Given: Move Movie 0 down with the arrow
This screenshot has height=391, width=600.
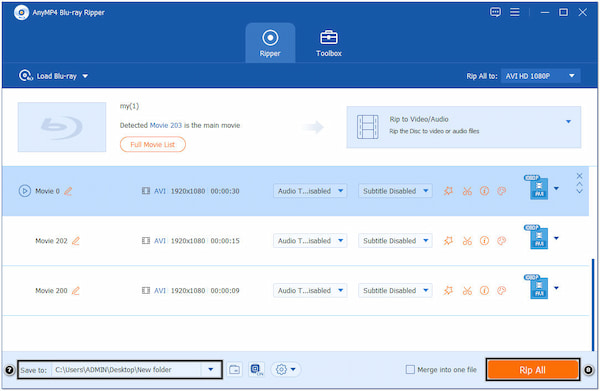Looking at the screenshot, I should (x=579, y=191).
